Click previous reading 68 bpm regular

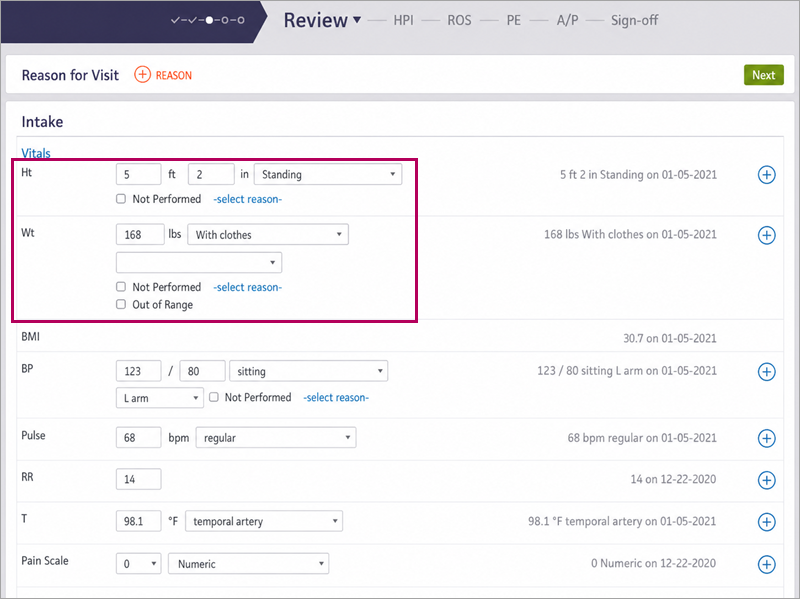[x=642, y=438]
